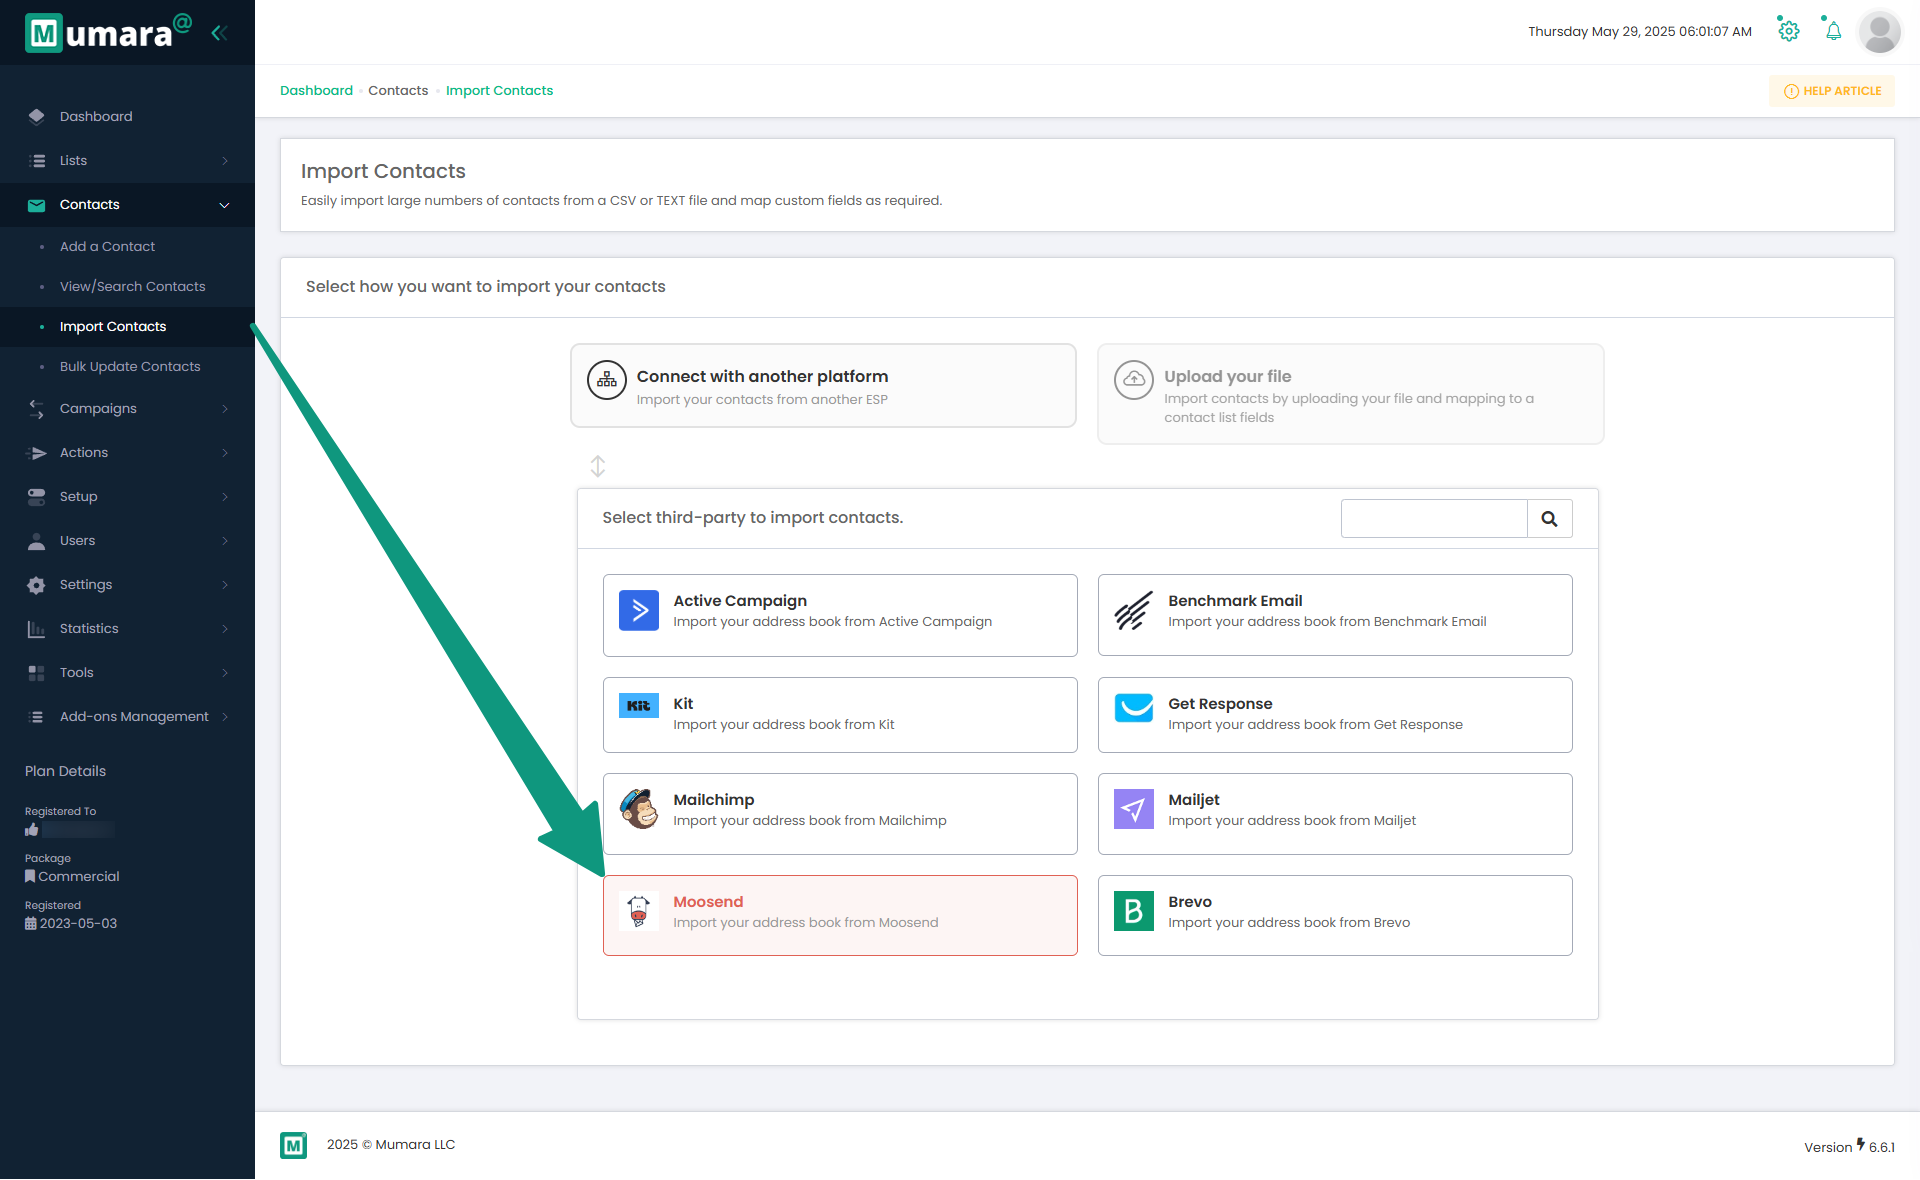Expand the Statistics menu chevron
Viewport: 1920px width, 1180px height.
click(x=224, y=629)
